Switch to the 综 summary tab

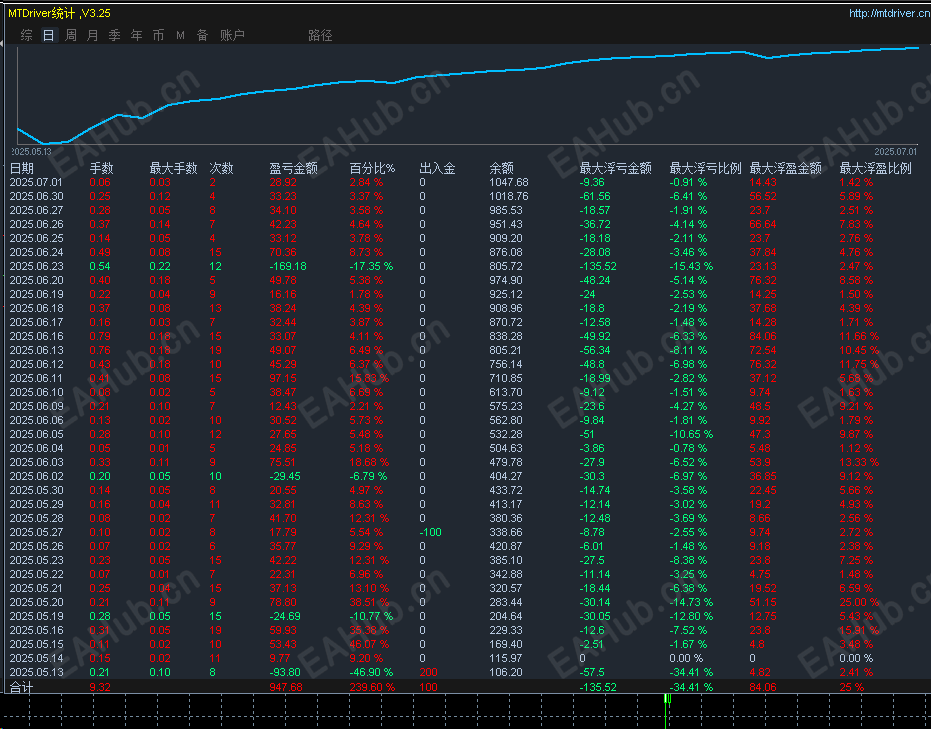pos(27,36)
